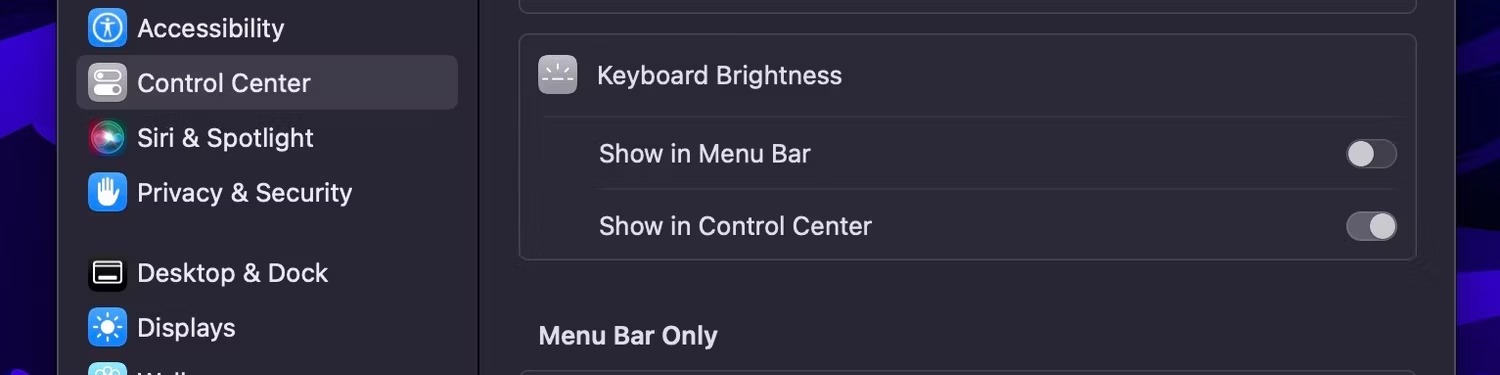This screenshot has width=1500, height=375.
Task: Click the blue Accessibility figure icon
Action: (107, 28)
